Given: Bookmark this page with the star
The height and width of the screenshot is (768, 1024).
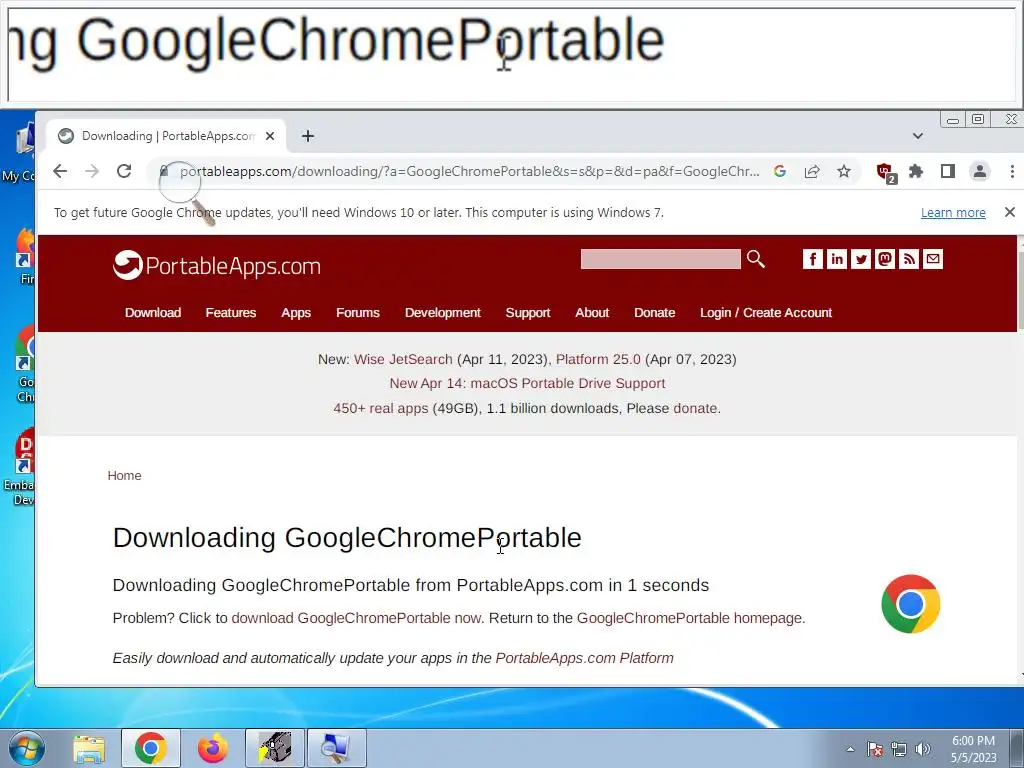Looking at the screenshot, I should [x=844, y=171].
